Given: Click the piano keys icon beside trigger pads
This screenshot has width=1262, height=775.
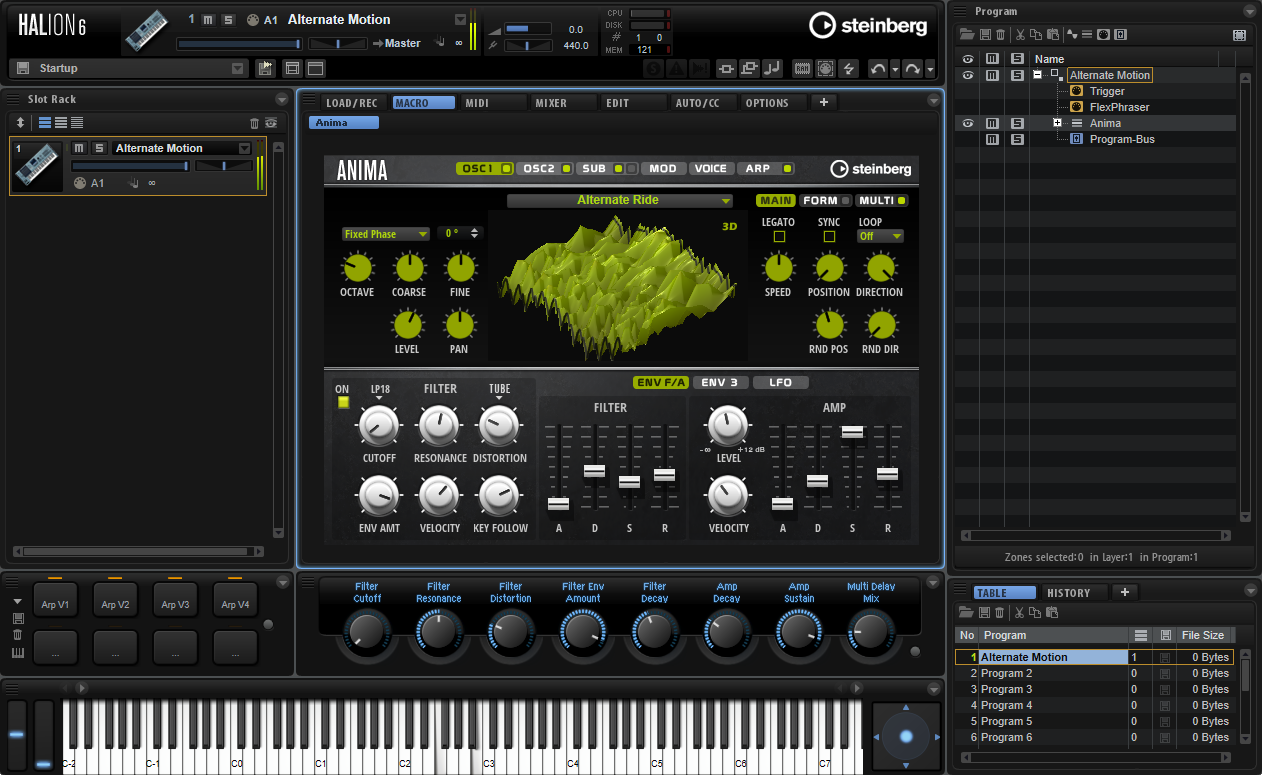Looking at the screenshot, I should 18,653.
